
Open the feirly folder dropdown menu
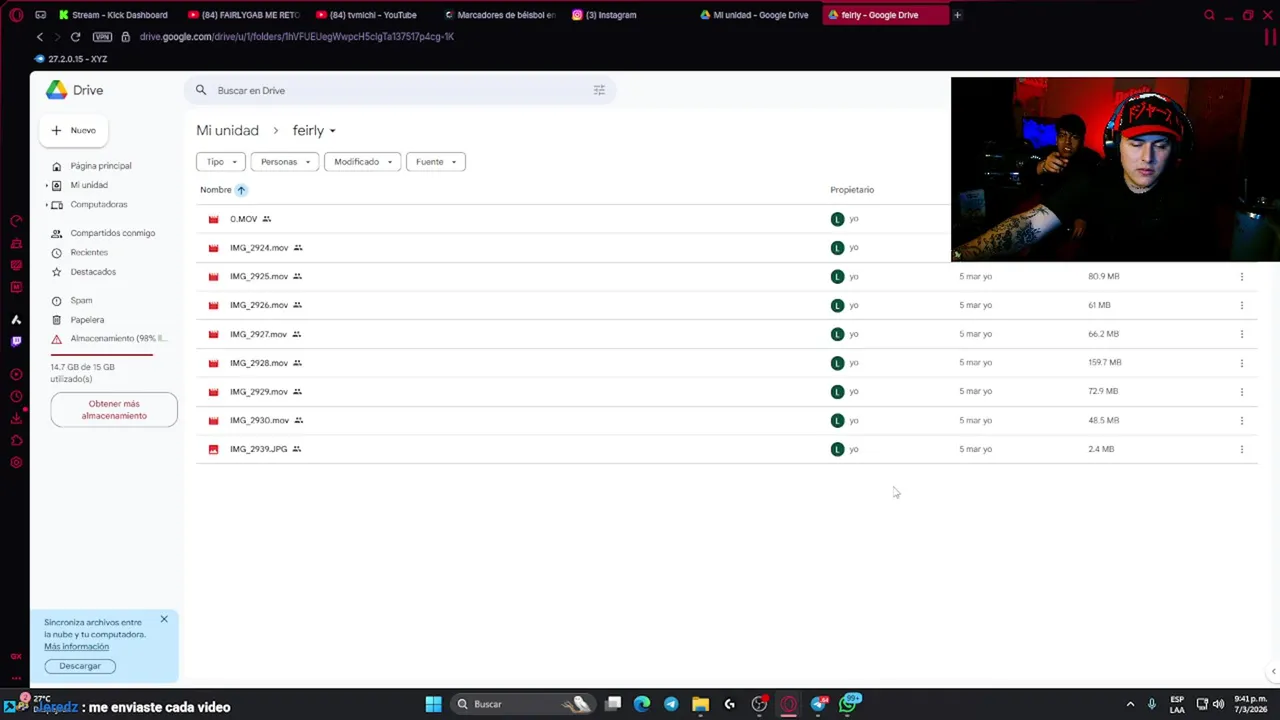314,131
